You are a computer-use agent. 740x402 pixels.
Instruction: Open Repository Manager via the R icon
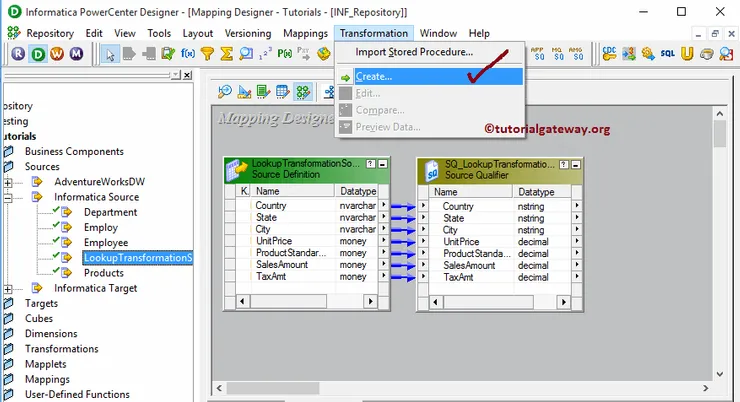point(18,54)
